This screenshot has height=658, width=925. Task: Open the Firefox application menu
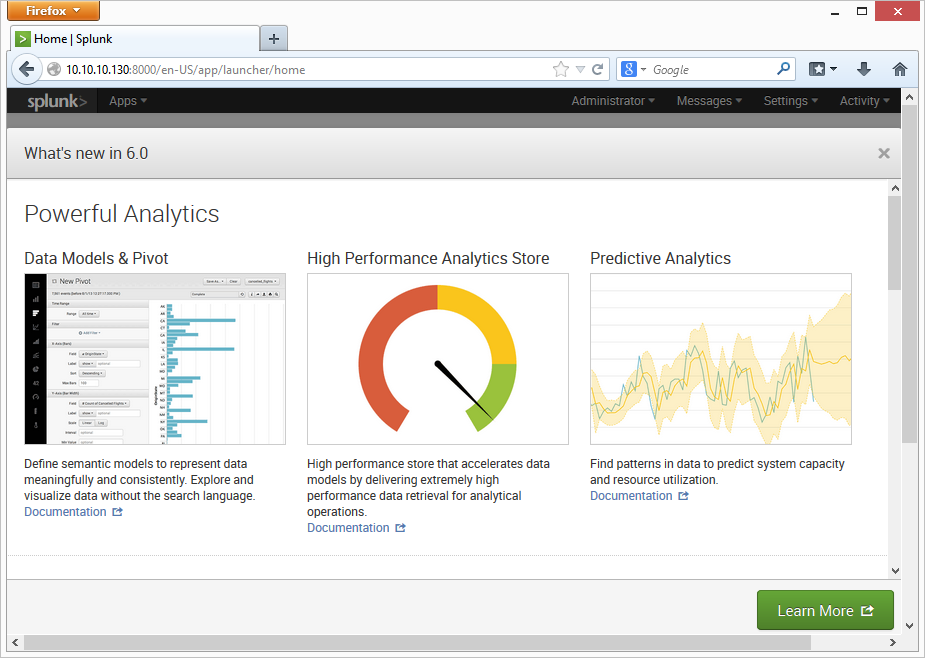(53, 11)
